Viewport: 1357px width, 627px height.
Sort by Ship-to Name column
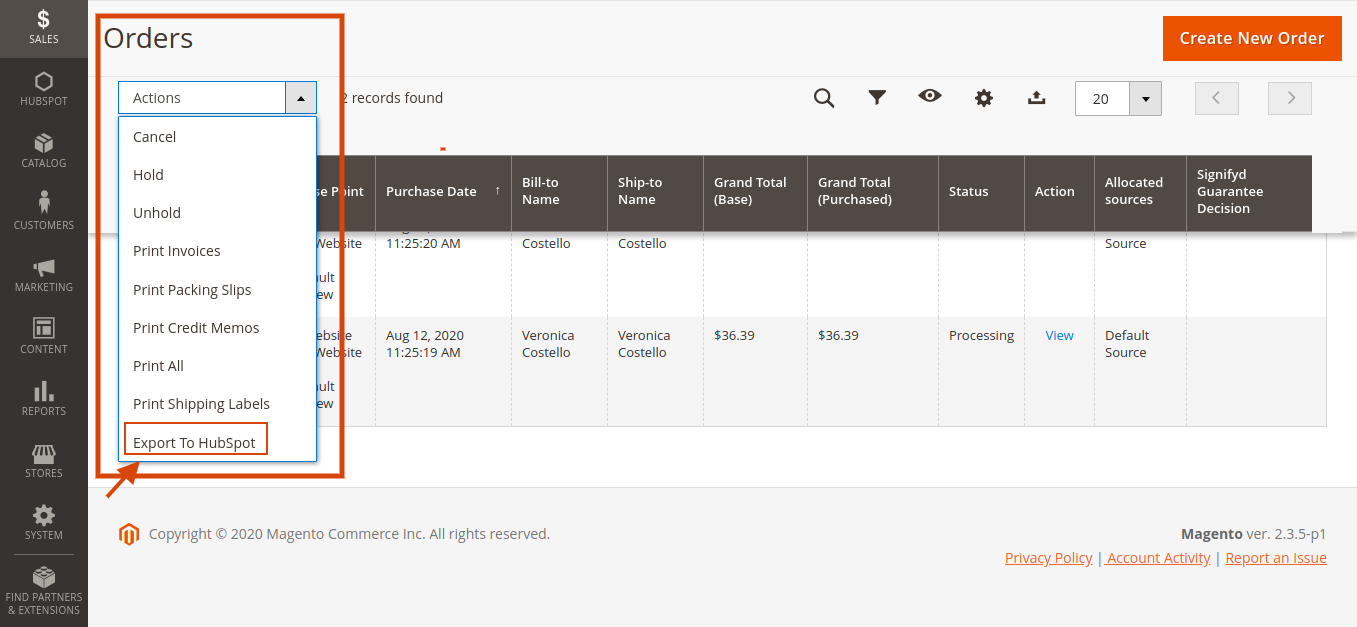coord(655,192)
